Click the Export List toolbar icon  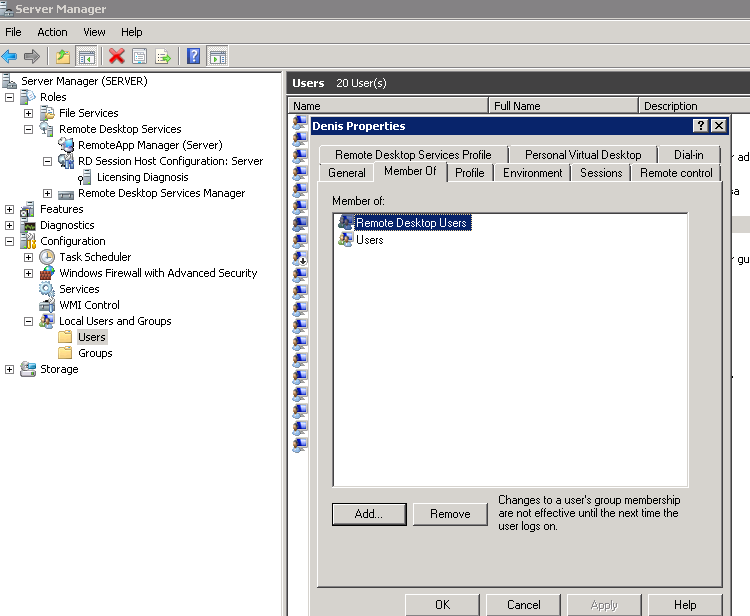163,56
